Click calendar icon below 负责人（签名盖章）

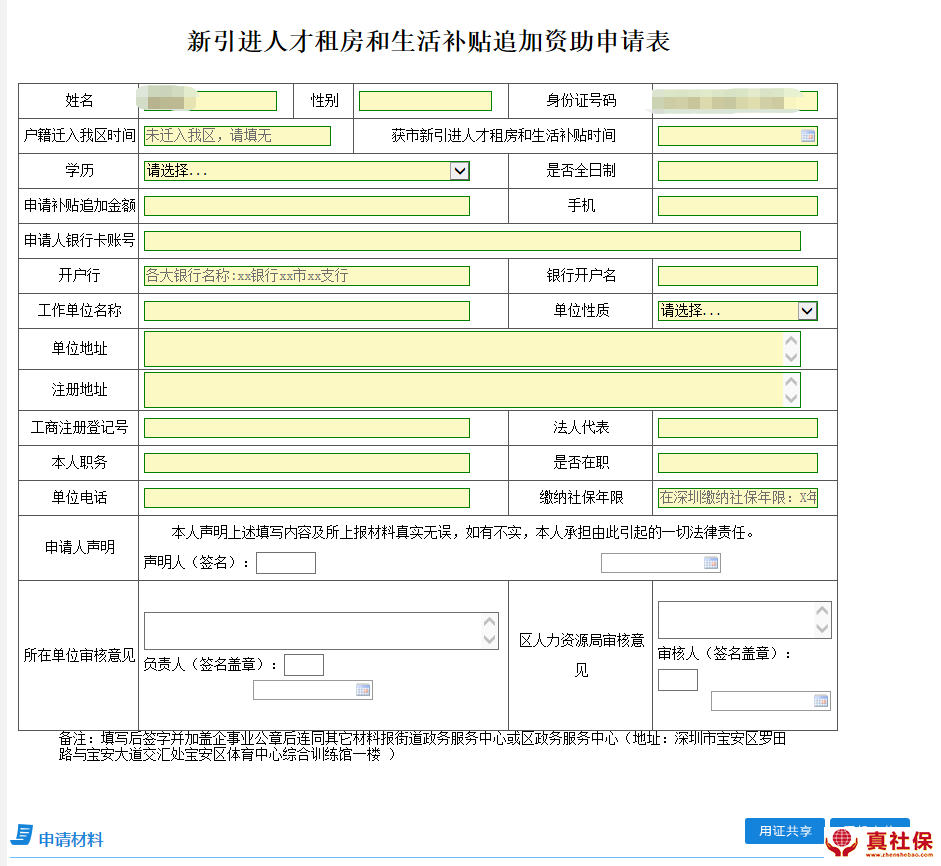[x=363, y=690]
